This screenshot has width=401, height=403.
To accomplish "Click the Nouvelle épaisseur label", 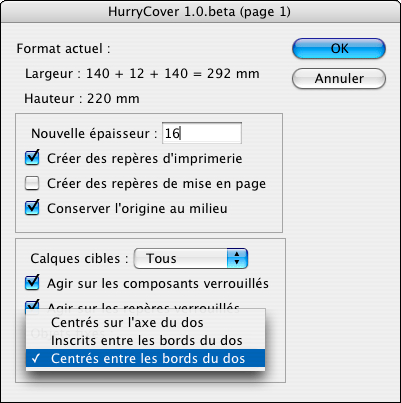I will (94, 133).
